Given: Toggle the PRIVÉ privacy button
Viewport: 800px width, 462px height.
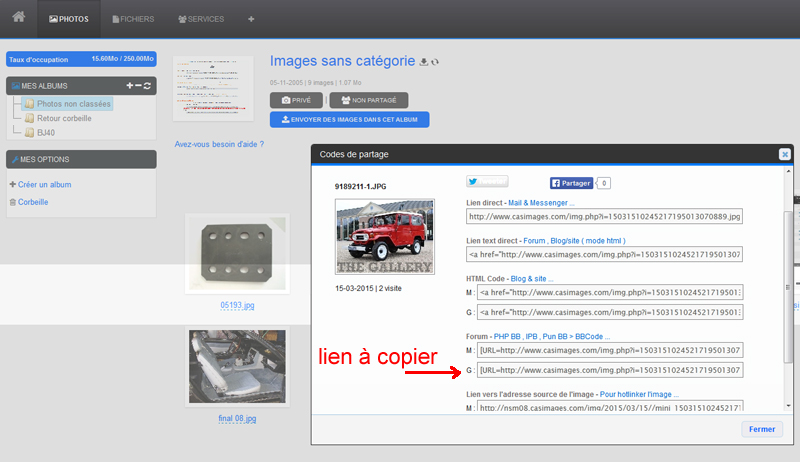Looking at the screenshot, I should [296, 100].
